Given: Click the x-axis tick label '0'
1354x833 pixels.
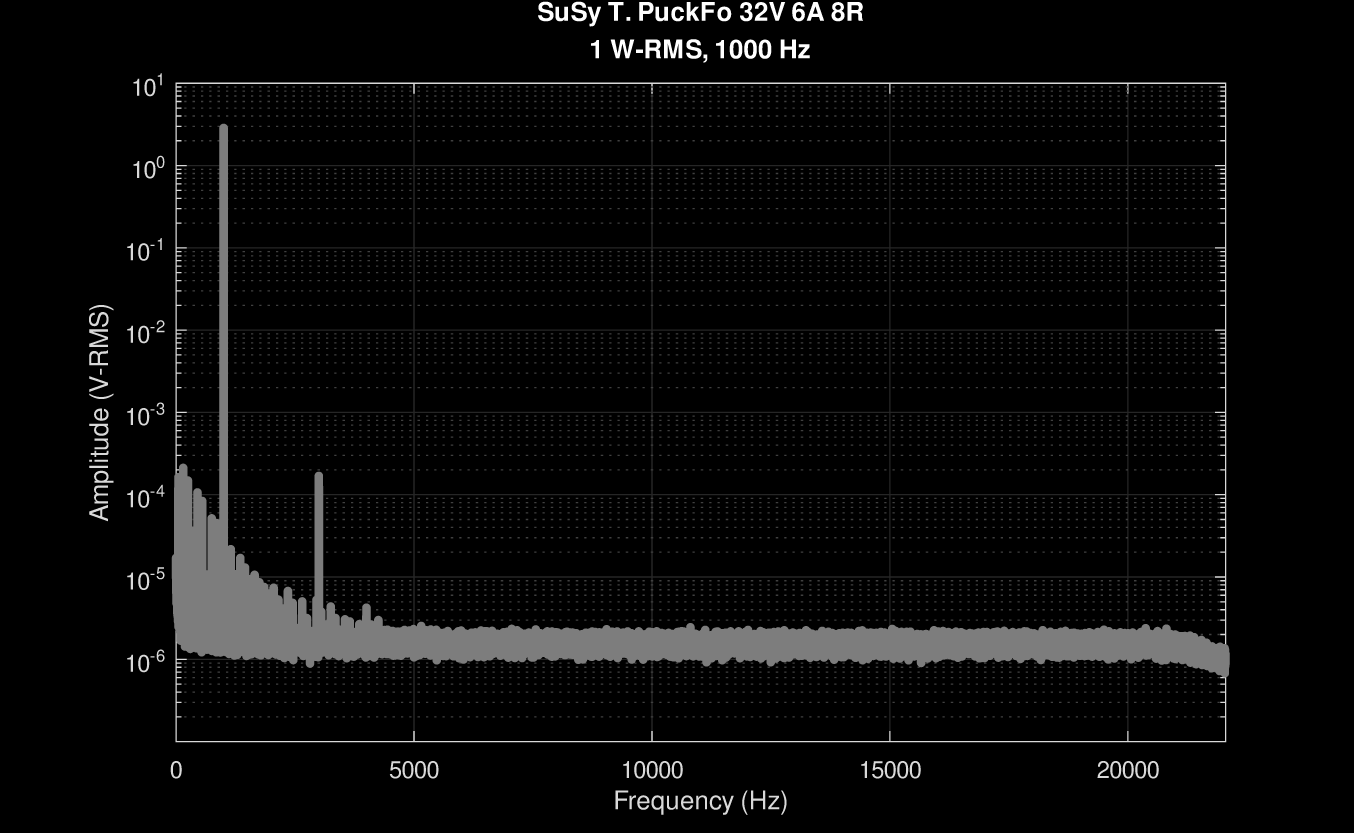Looking at the screenshot, I should click(x=176, y=771).
